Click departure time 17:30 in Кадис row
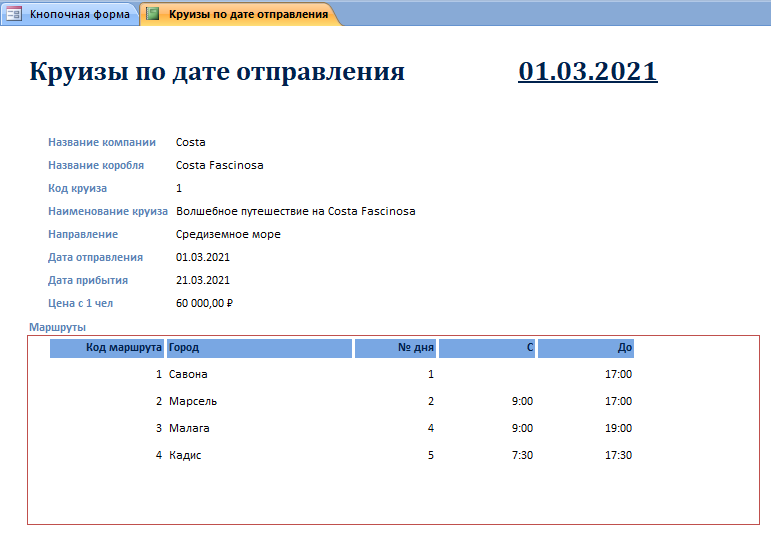Viewport: 771px width, 538px height. (618, 455)
